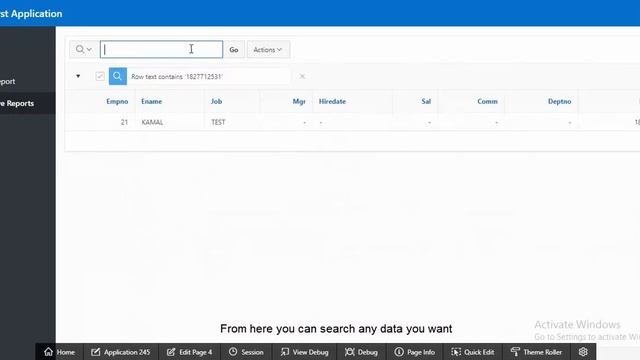Click the Job column header
Viewport: 640px width, 360px height.
click(x=216, y=101)
